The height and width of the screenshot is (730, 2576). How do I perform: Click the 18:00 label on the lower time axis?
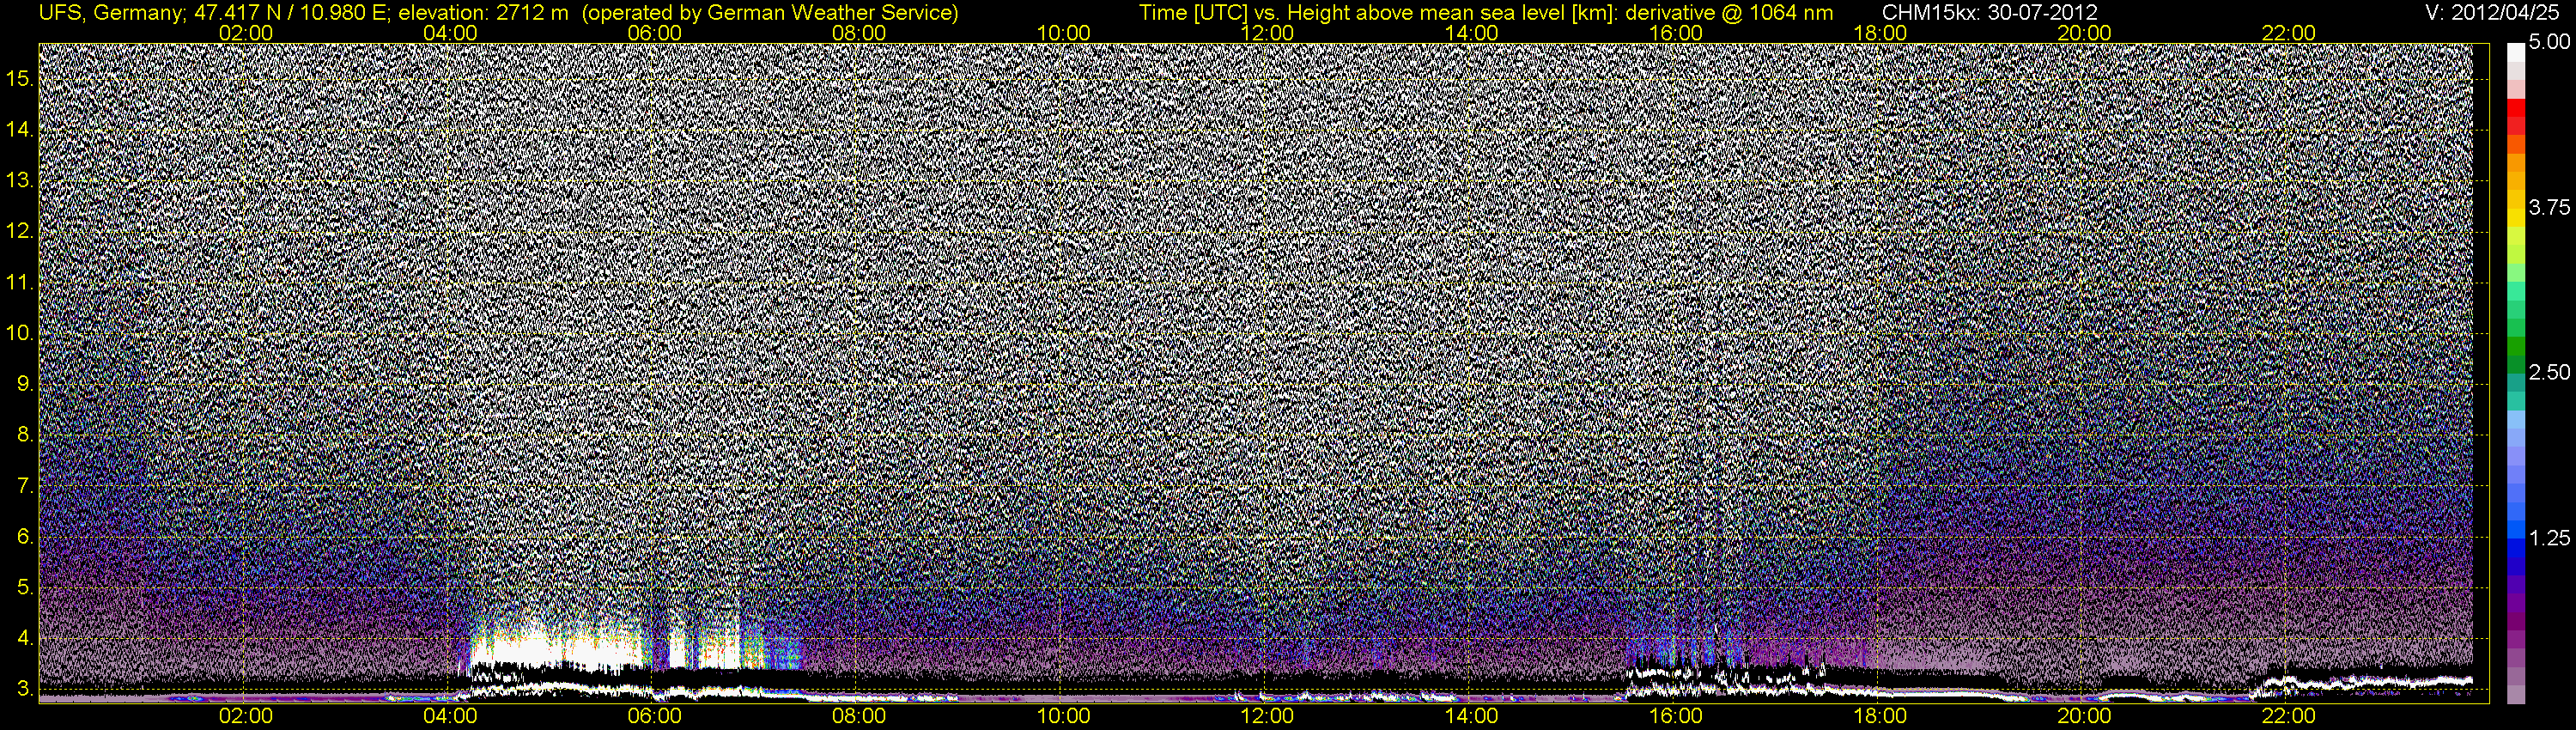point(1880,716)
